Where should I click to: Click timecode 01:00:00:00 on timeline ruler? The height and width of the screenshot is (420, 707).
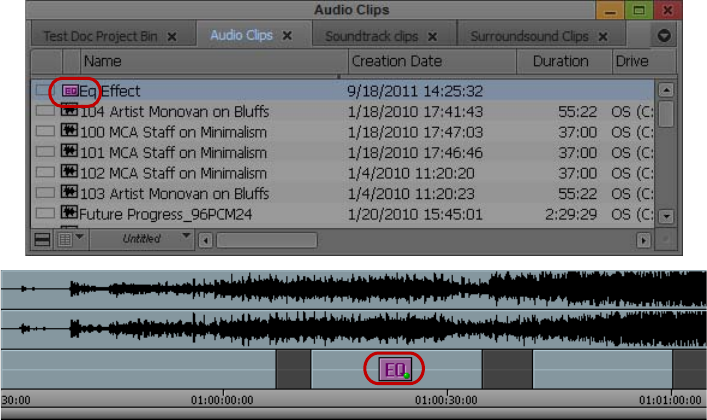coord(222,400)
